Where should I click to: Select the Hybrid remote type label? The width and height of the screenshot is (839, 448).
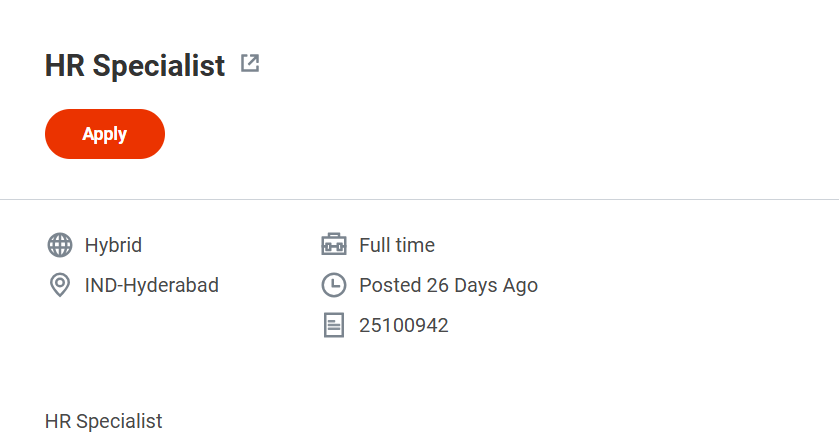[x=113, y=245]
